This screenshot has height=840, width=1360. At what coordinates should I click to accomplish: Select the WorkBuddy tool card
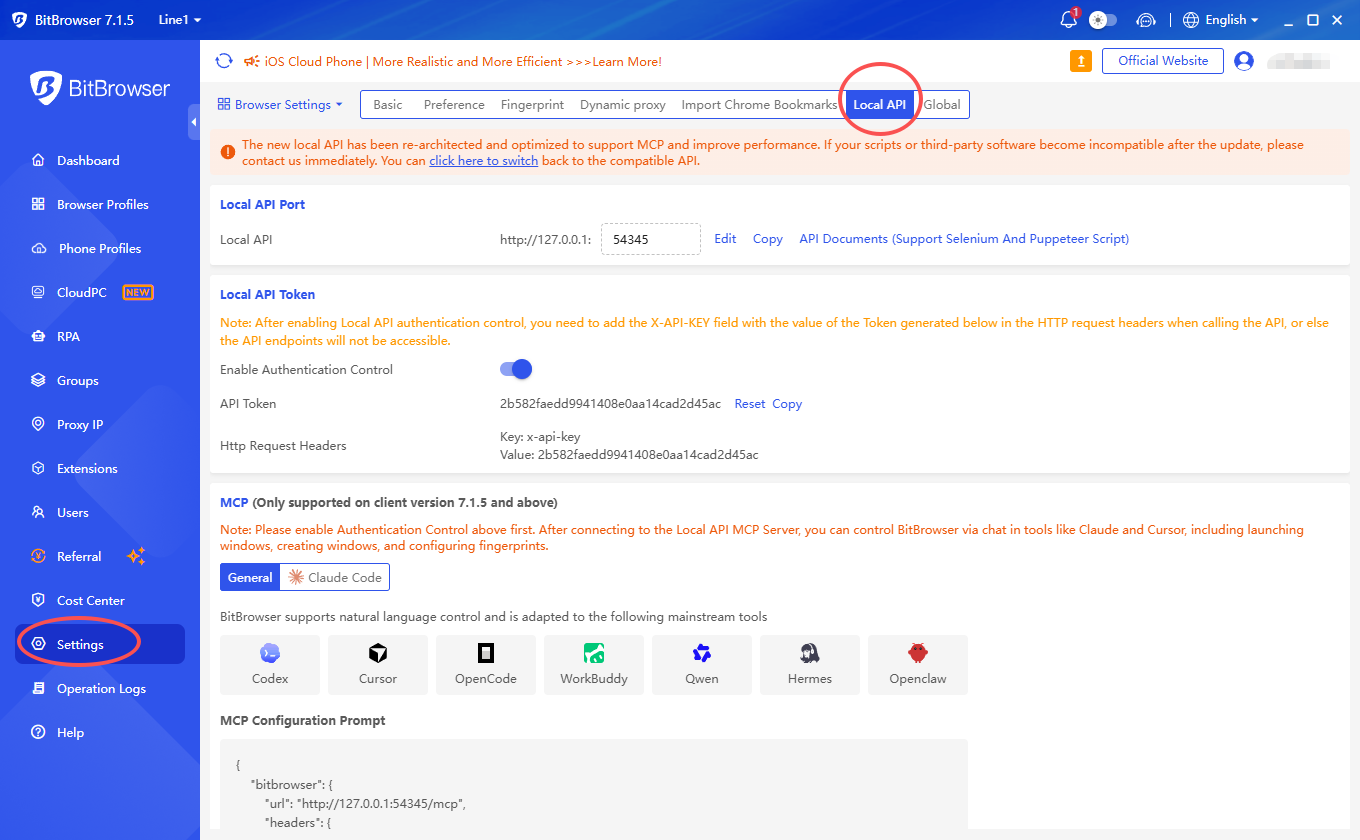594,665
